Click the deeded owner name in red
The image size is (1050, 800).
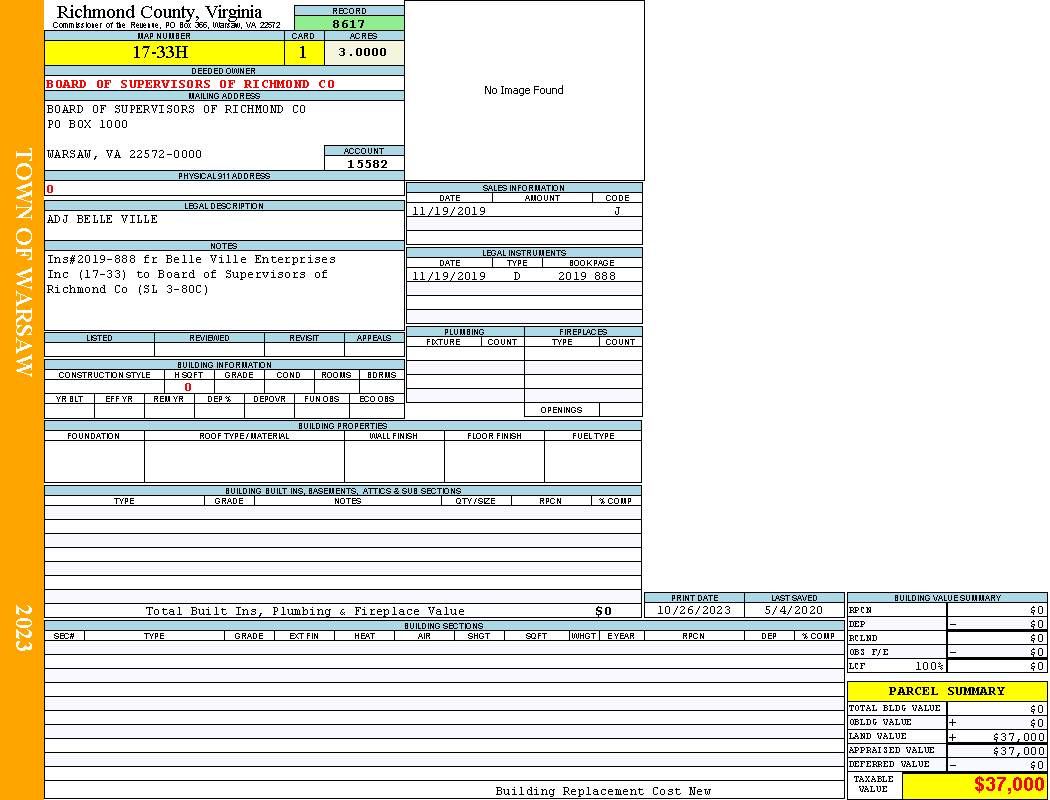coord(191,84)
